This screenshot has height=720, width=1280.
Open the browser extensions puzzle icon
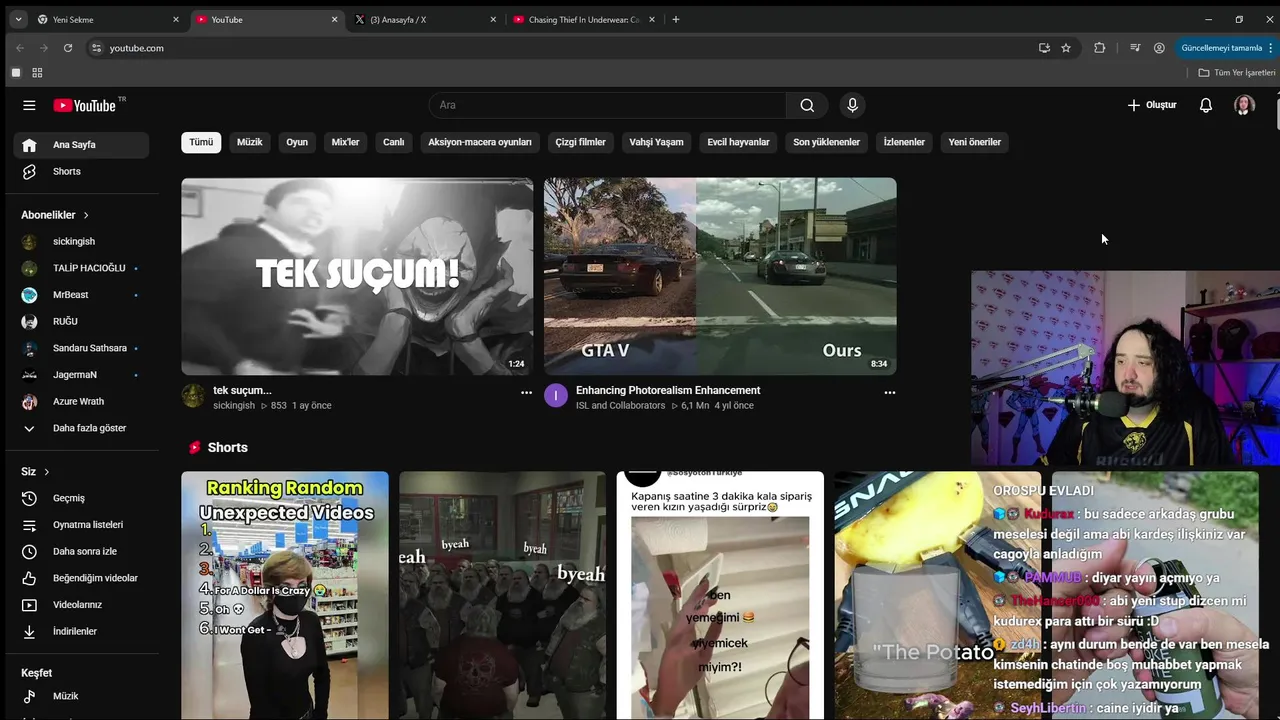coord(1100,48)
